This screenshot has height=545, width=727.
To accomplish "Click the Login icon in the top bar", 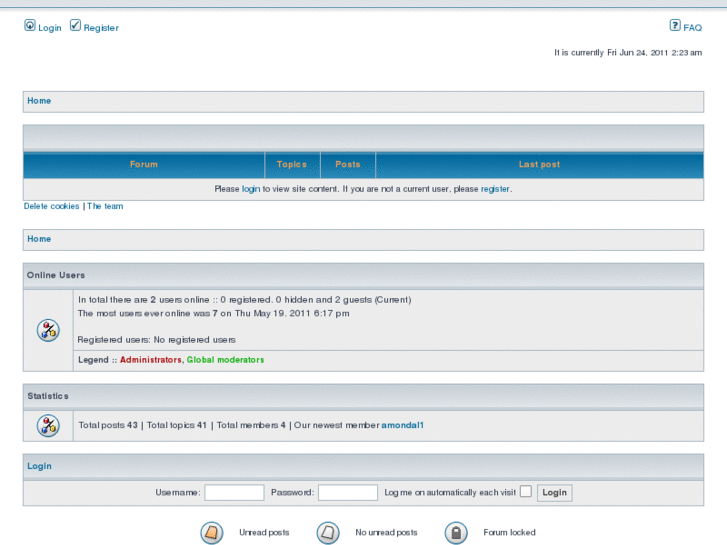I will (30, 25).
